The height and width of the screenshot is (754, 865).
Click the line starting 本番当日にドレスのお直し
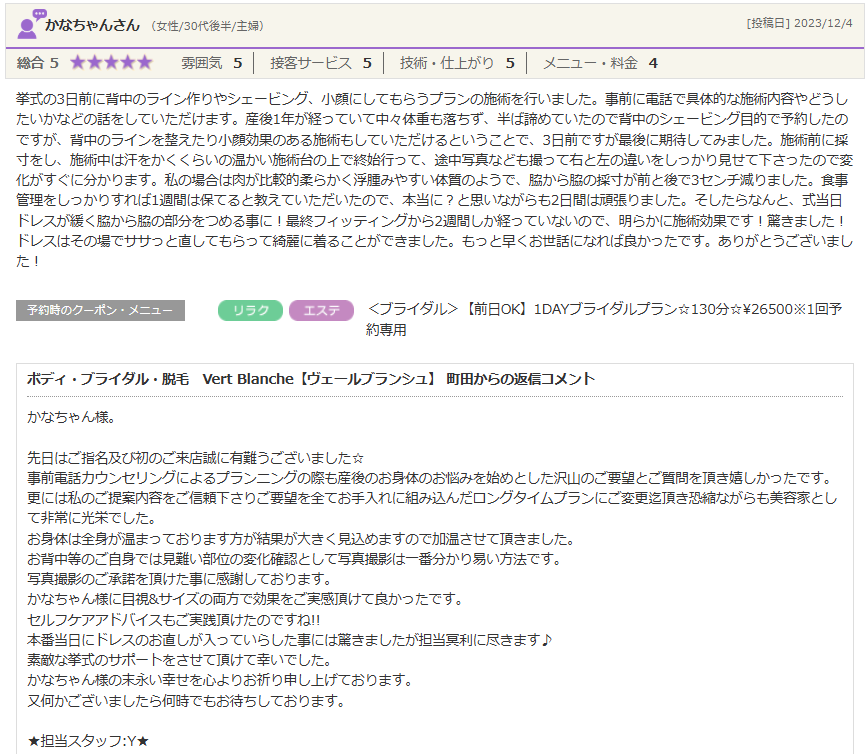coord(290,640)
